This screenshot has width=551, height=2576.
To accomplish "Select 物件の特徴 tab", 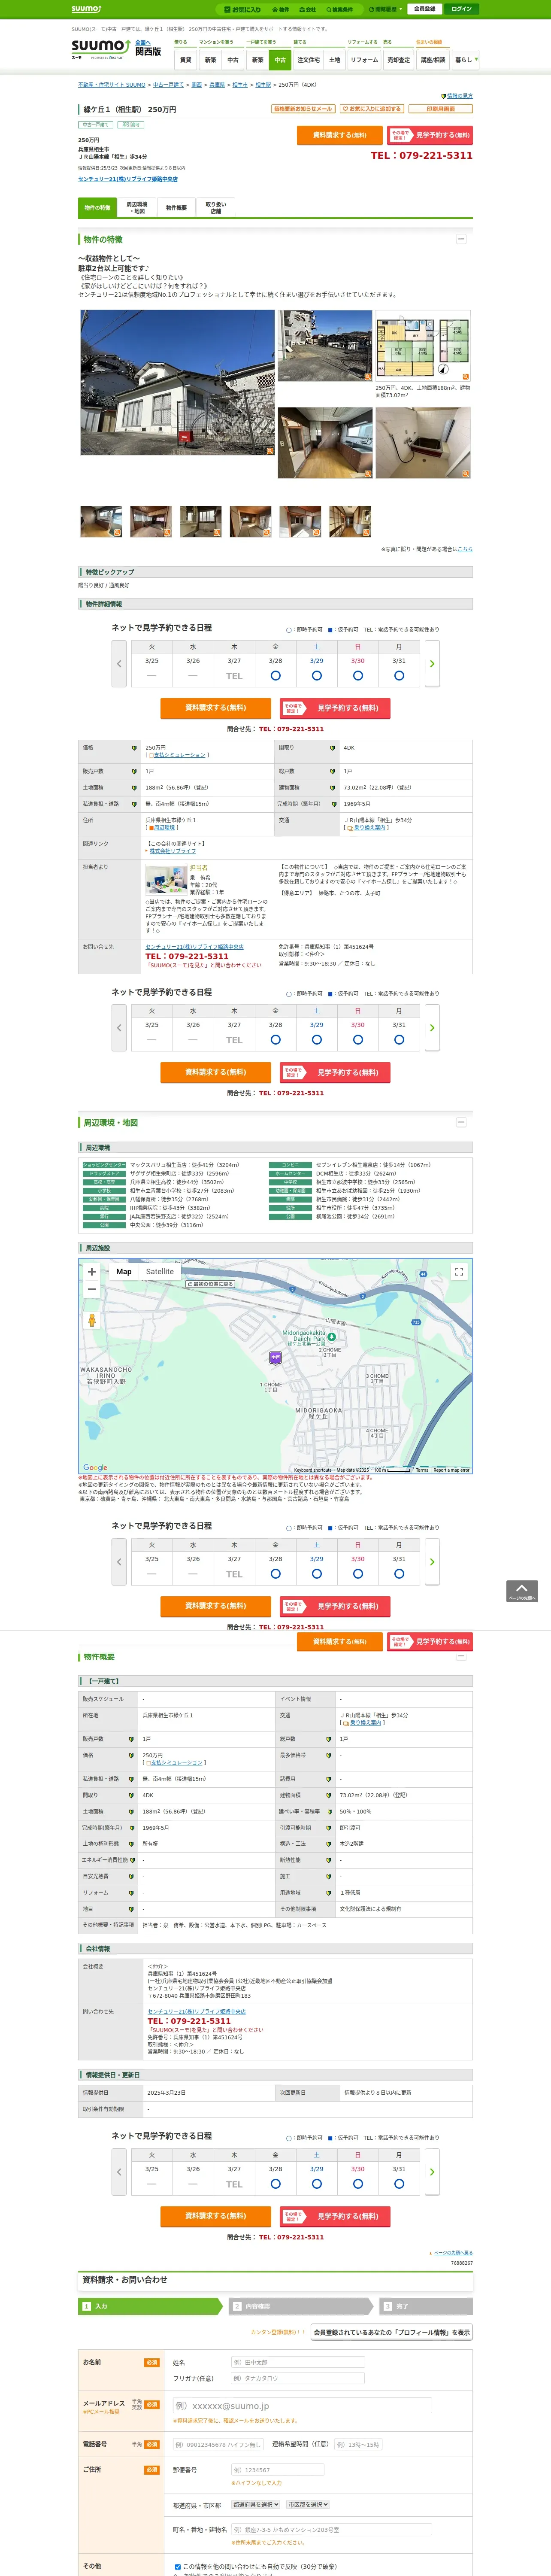I will point(97,208).
